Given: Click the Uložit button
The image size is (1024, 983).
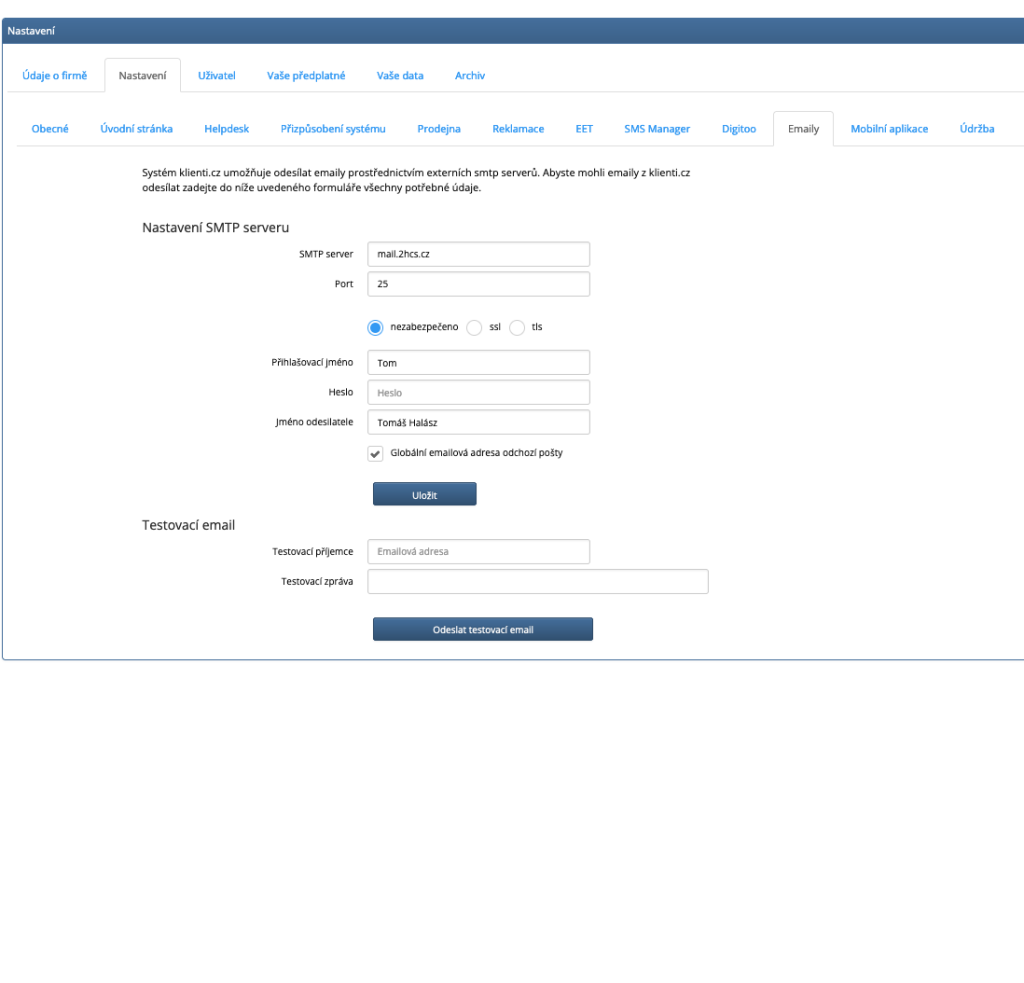Looking at the screenshot, I should click(424, 494).
